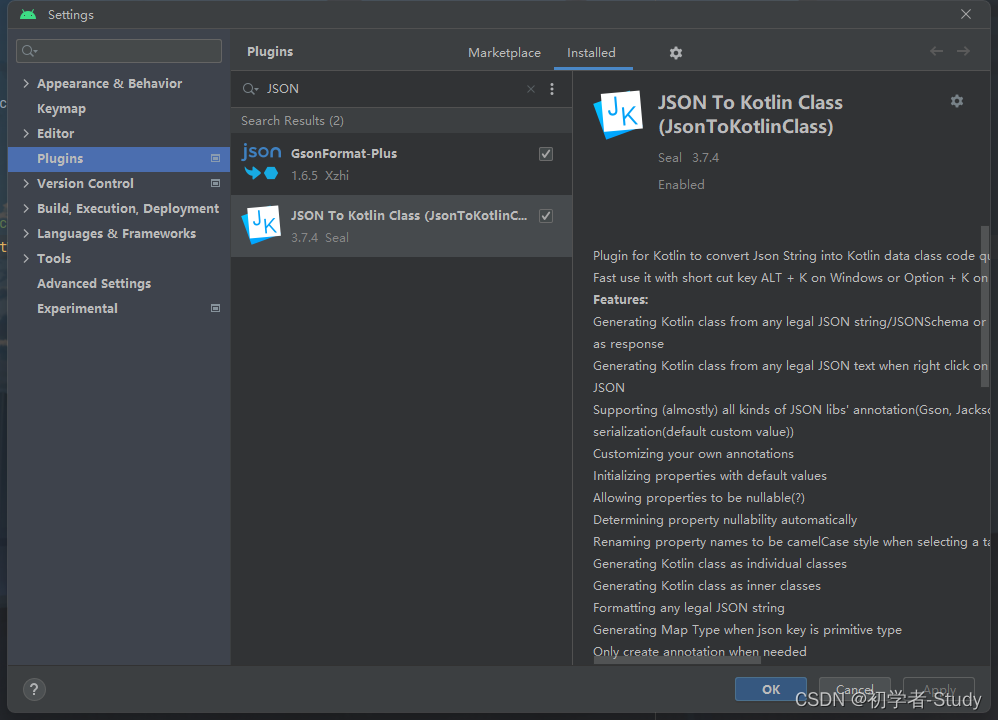Click the Search Results (2) header
This screenshot has width=998, height=720.
tap(292, 121)
